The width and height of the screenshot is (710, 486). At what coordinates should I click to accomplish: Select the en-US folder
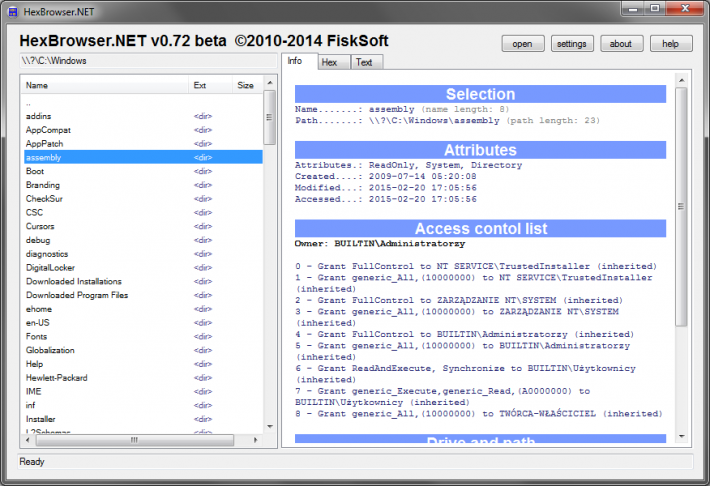click(x=143, y=322)
